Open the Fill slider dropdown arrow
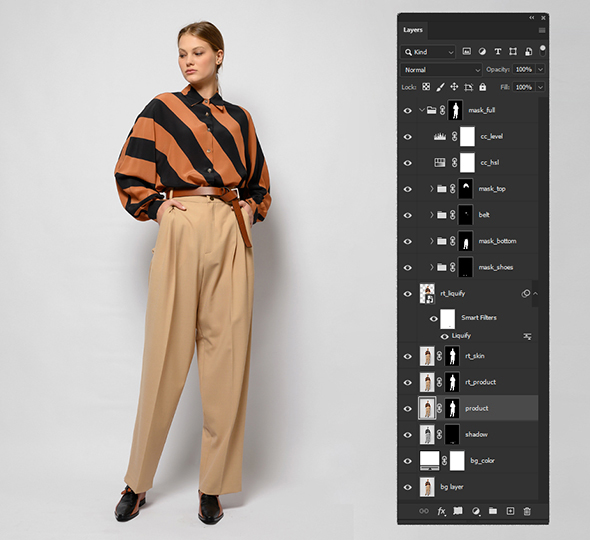 tap(540, 87)
